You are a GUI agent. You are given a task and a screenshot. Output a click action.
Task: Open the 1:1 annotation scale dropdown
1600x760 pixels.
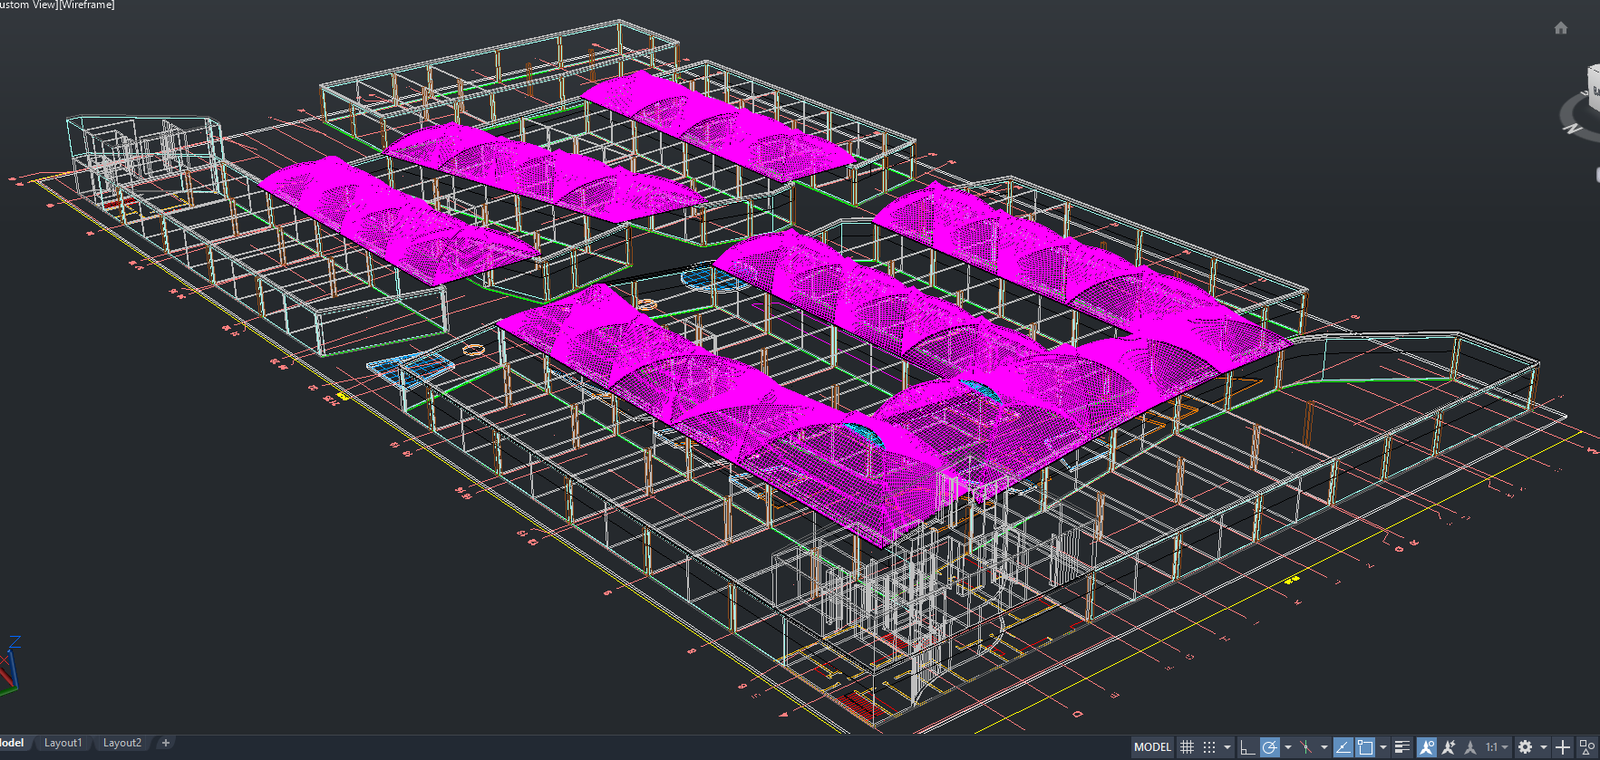(1498, 747)
